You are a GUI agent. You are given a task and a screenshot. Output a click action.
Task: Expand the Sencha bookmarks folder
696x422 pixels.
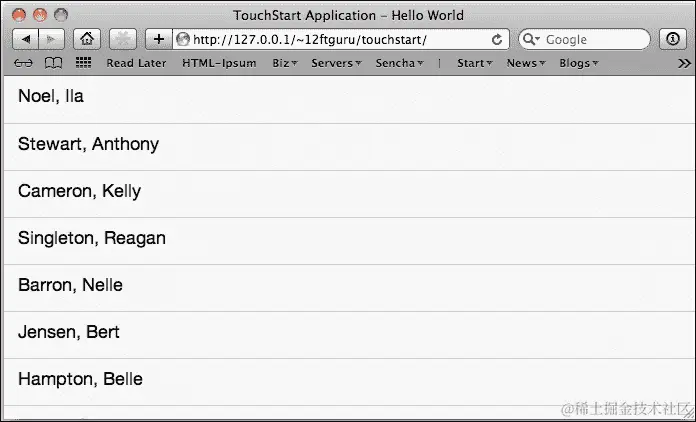tap(399, 63)
